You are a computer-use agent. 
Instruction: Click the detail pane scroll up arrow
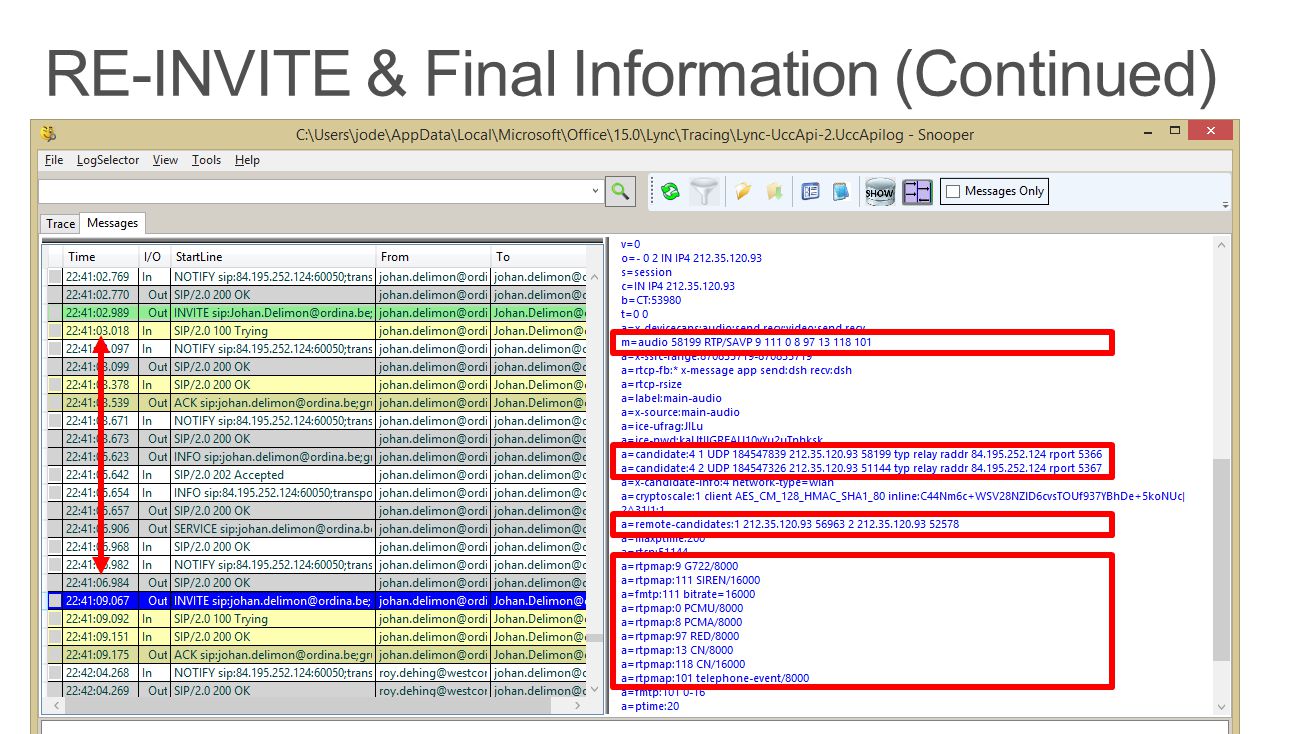(x=1222, y=244)
